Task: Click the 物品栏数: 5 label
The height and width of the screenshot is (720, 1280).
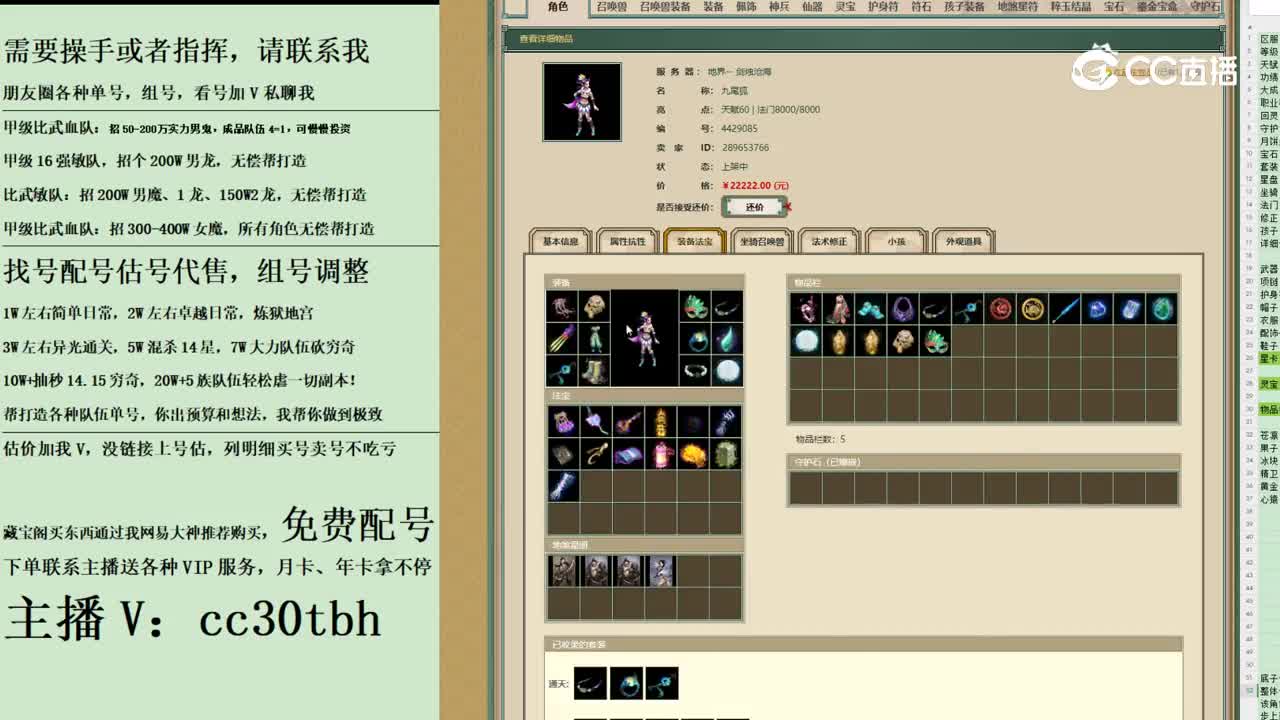Action: click(821, 439)
